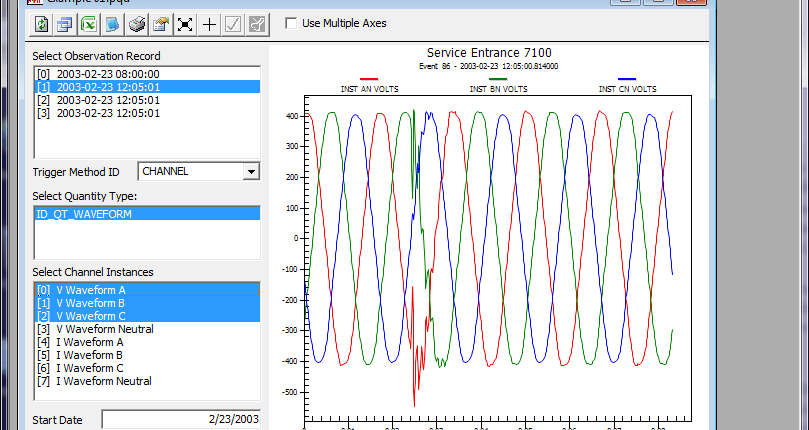Image resolution: width=809 pixels, height=430 pixels.
Task: Activate the crosshair plus cursor icon
Action: point(209,23)
